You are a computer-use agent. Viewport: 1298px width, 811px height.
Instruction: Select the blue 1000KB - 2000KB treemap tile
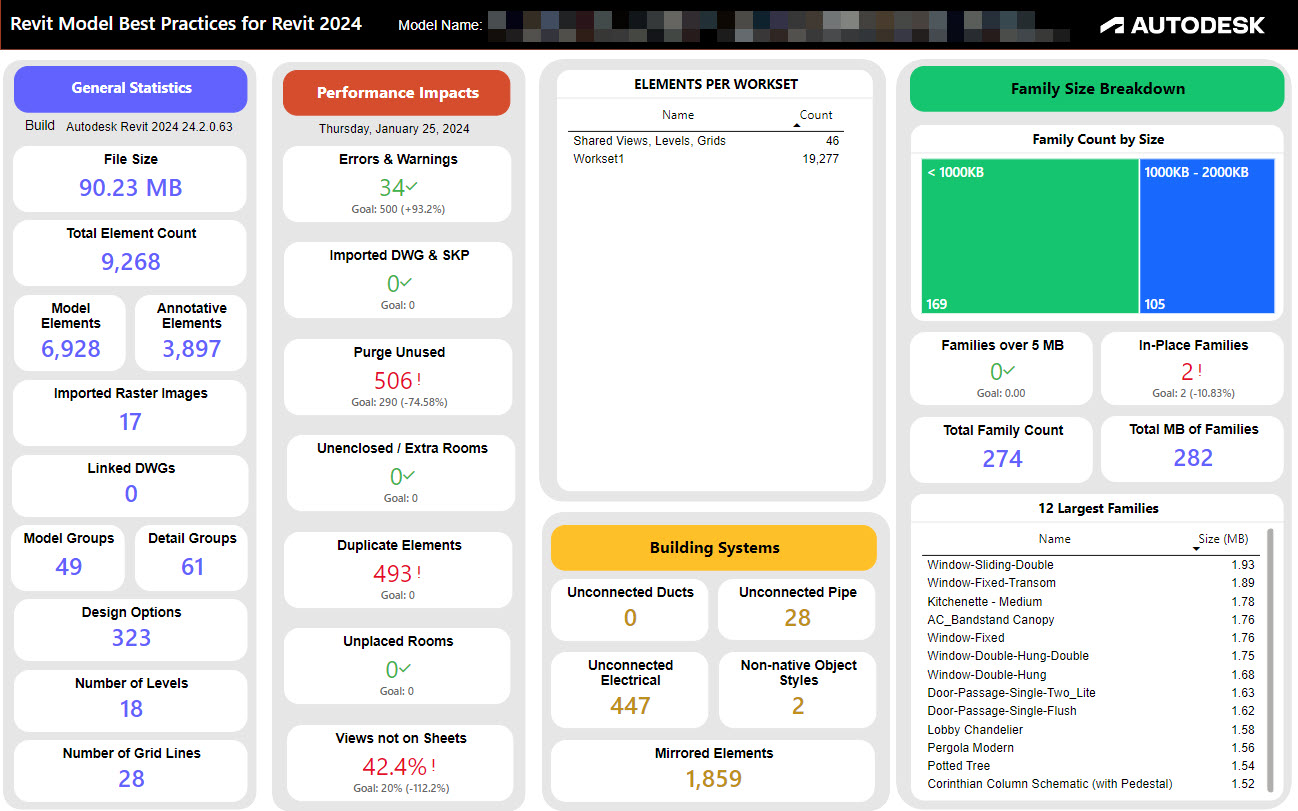[1207, 236]
